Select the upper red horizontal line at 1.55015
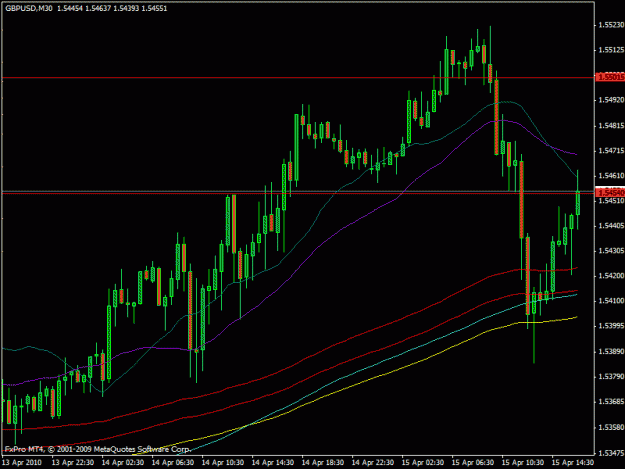The height and width of the screenshot is (469, 625). click(298, 78)
